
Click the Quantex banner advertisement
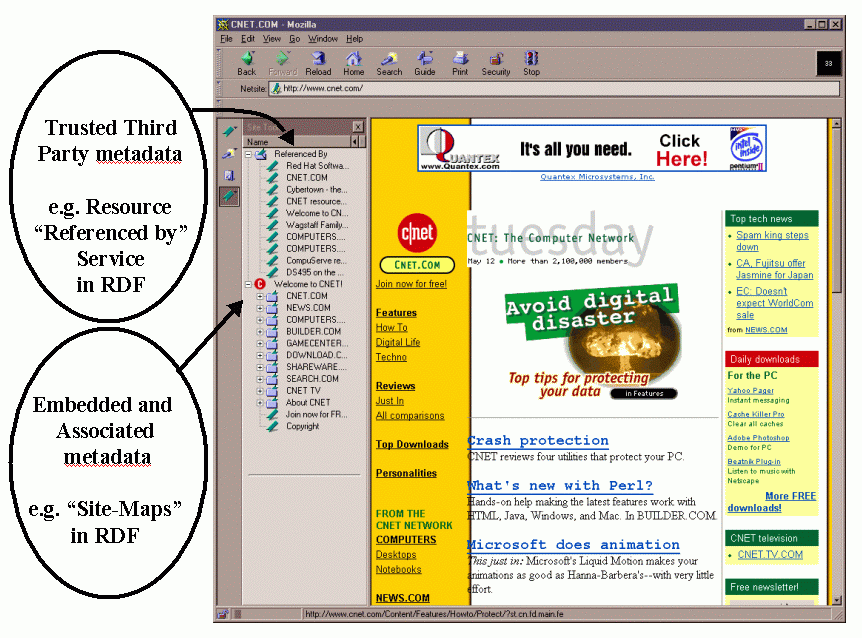click(x=592, y=149)
